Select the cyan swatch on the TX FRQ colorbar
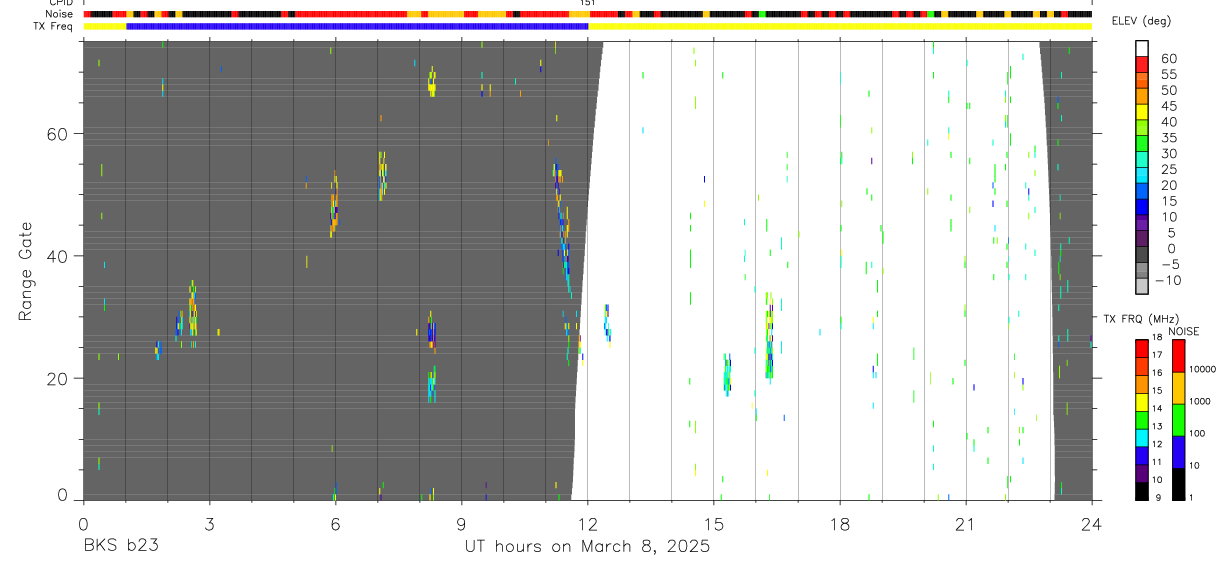1228x567 pixels. [1142, 437]
